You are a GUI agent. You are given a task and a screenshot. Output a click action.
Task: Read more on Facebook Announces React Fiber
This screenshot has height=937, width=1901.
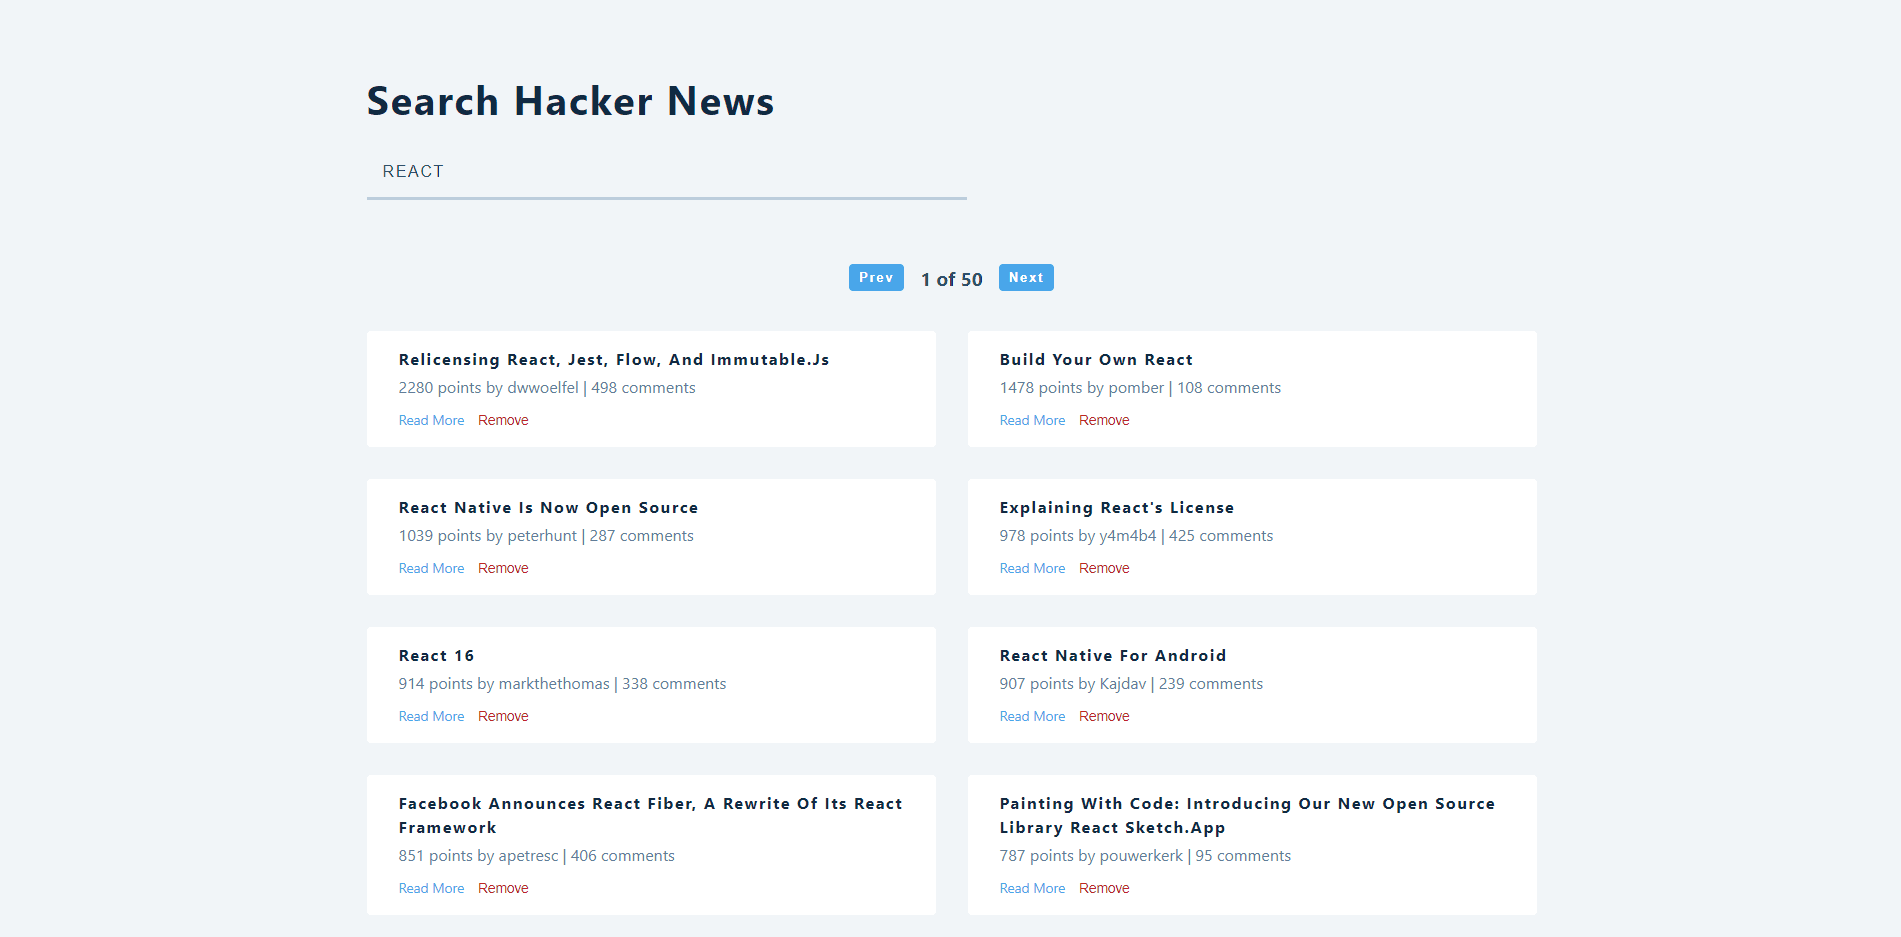pyautogui.click(x=431, y=889)
